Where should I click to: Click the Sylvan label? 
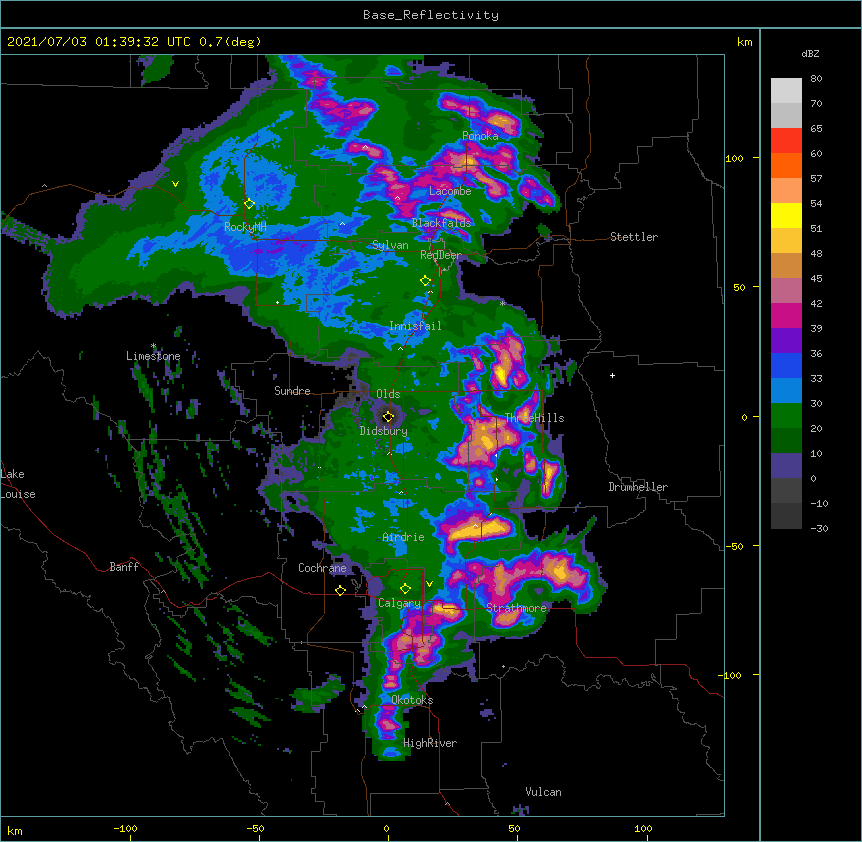click(x=390, y=245)
